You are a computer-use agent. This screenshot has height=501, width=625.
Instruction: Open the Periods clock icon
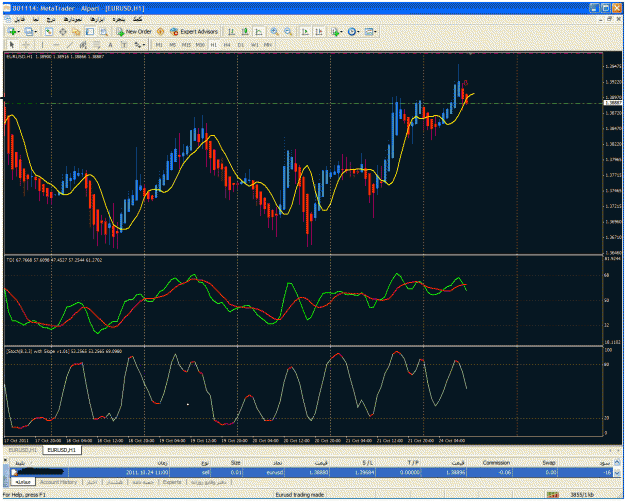(x=351, y=31)
